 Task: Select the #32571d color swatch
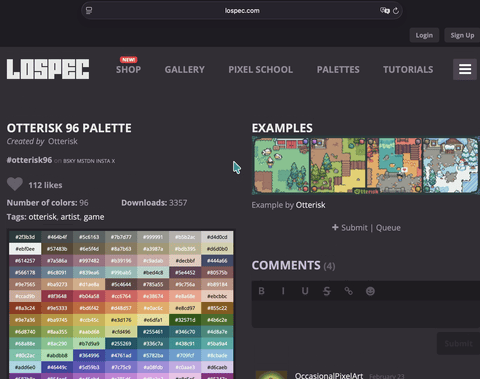coord(185,320)
